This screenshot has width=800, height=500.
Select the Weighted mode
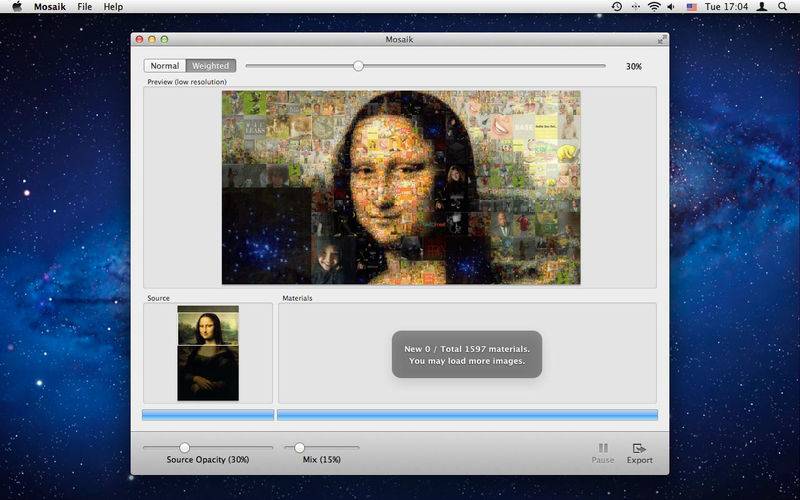(x=210, y=66)
